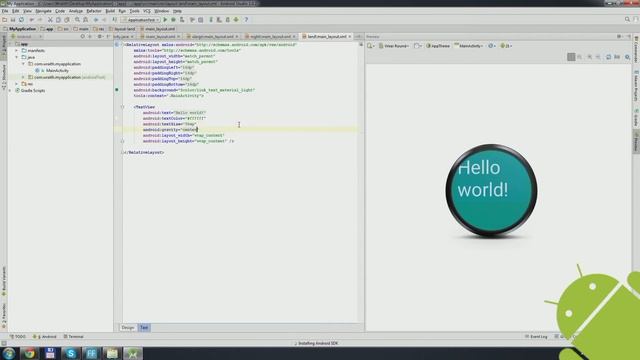Open Skype from the Windows taskbar
Image resolution: width=640 pixels, height=360 pixels.
pos(71,353)
